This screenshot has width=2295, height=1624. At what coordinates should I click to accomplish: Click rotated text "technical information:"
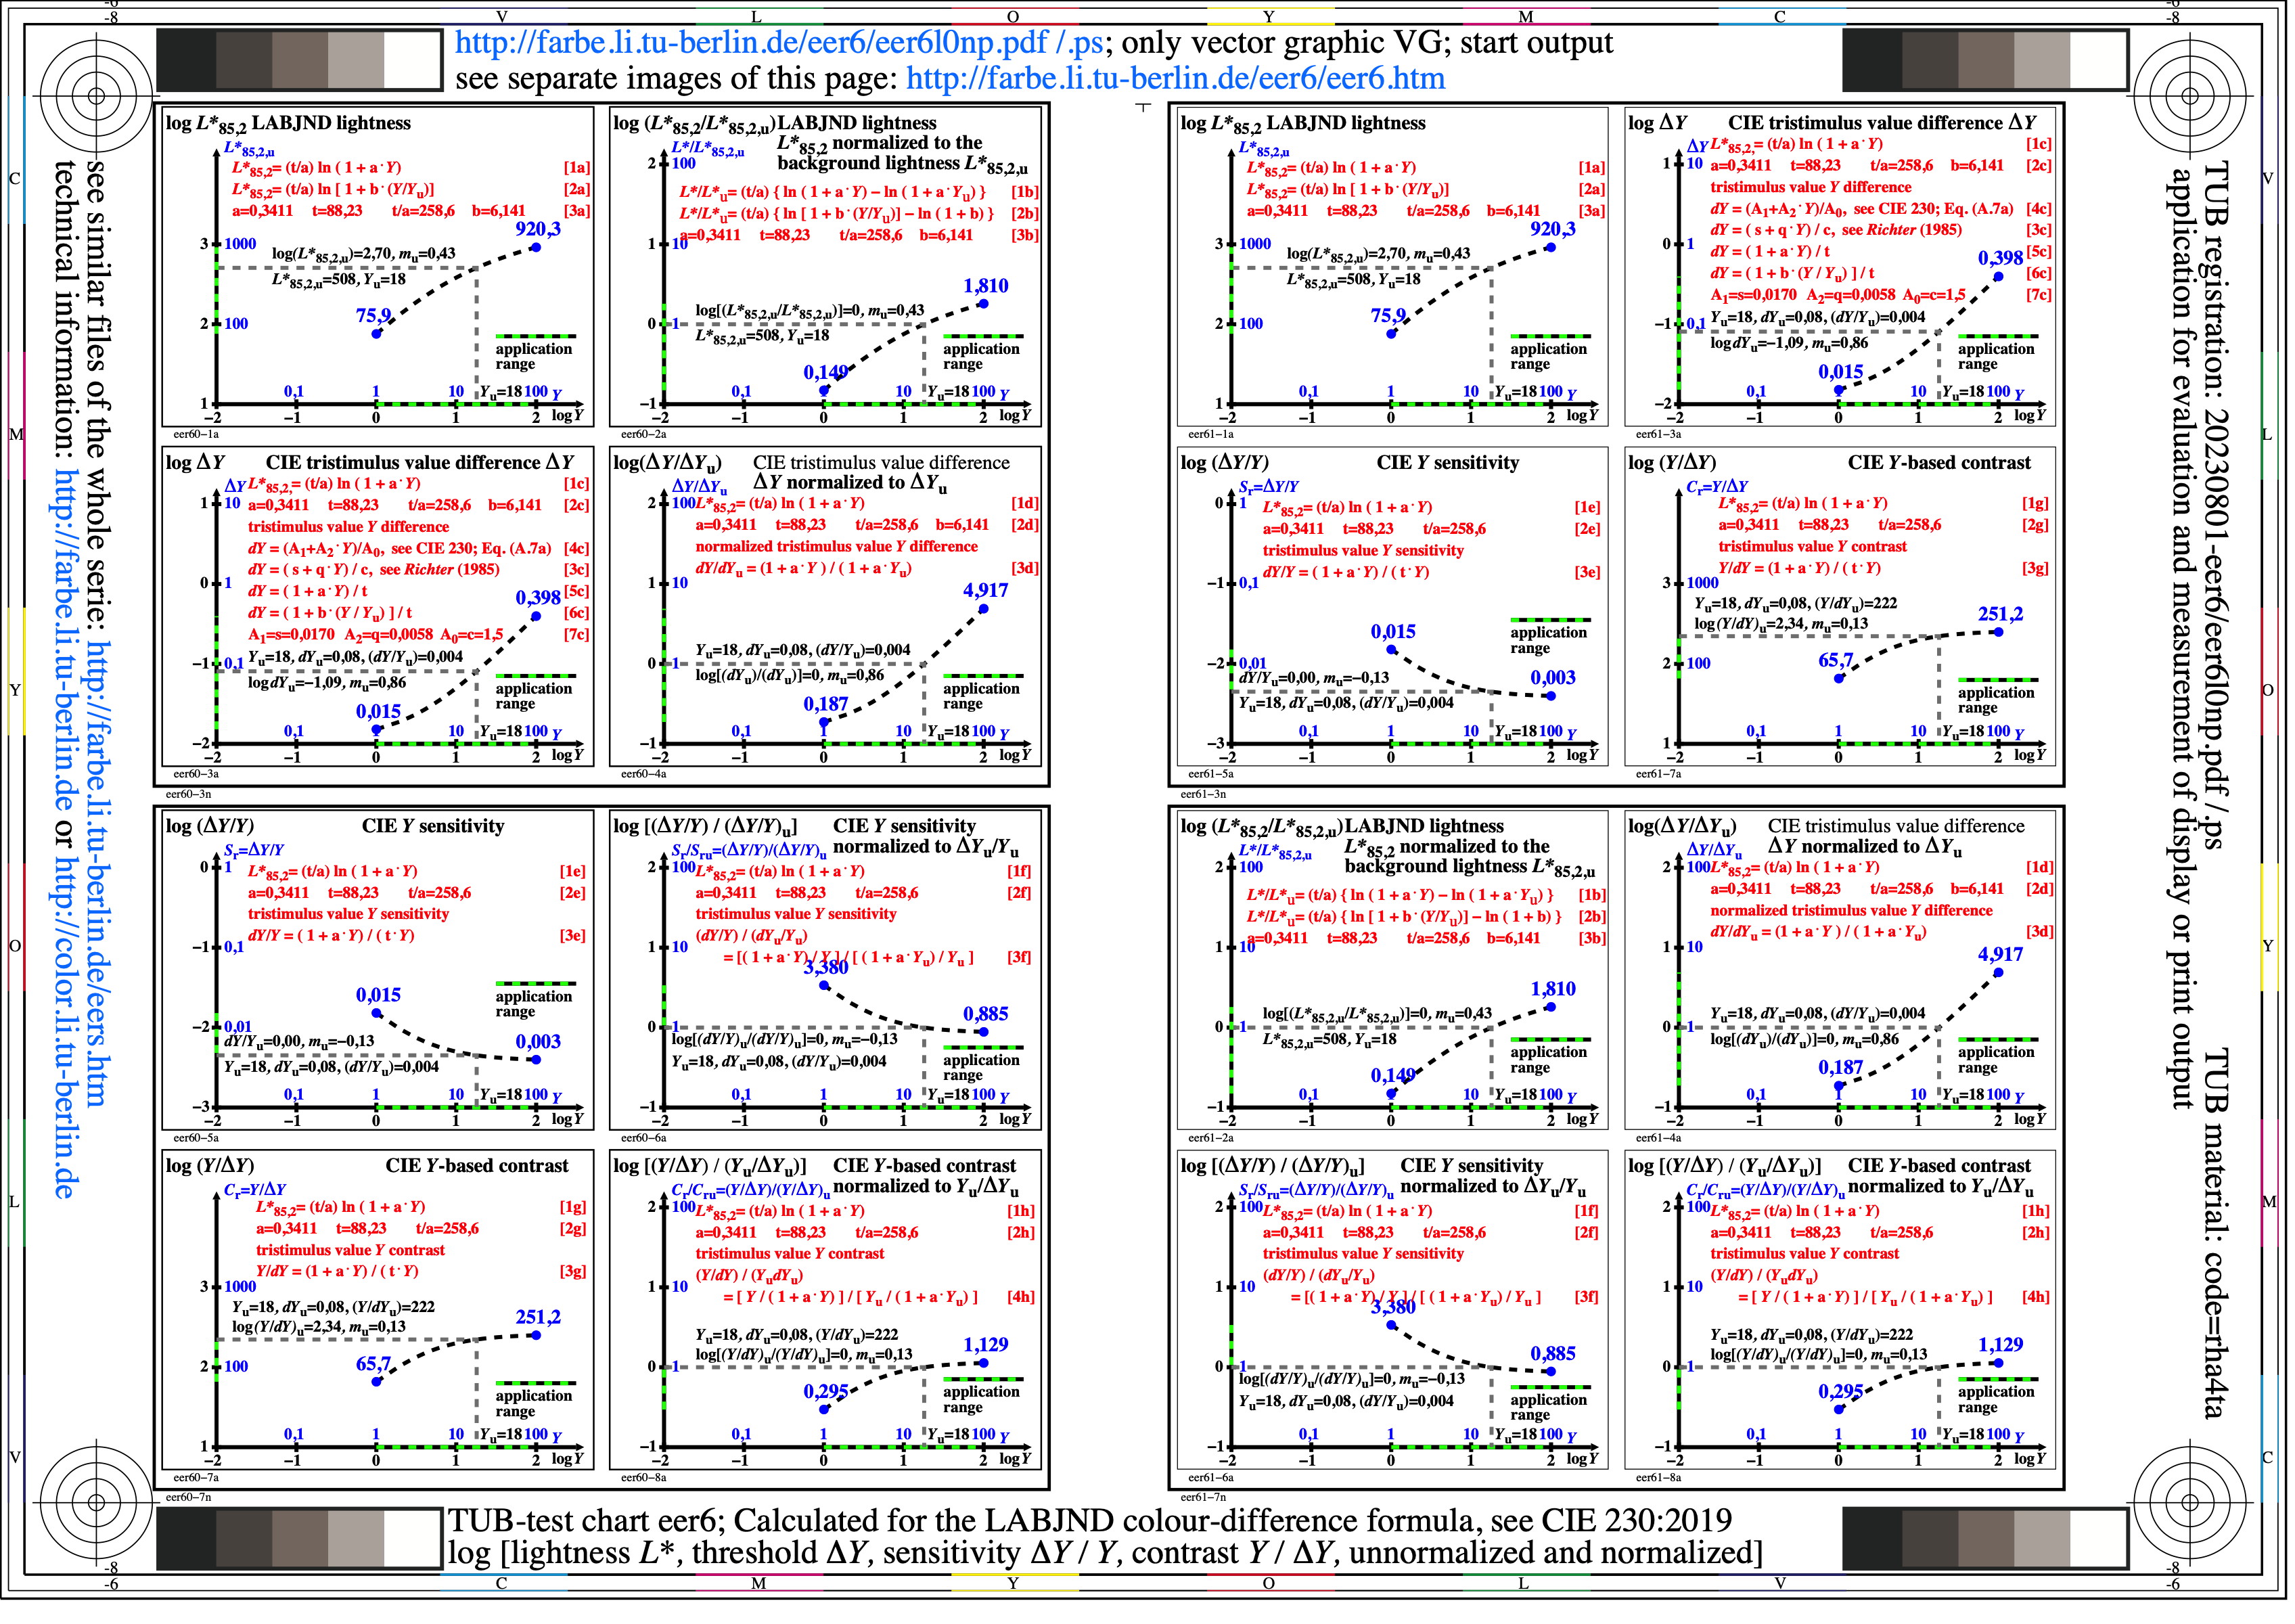click(64, 311)
